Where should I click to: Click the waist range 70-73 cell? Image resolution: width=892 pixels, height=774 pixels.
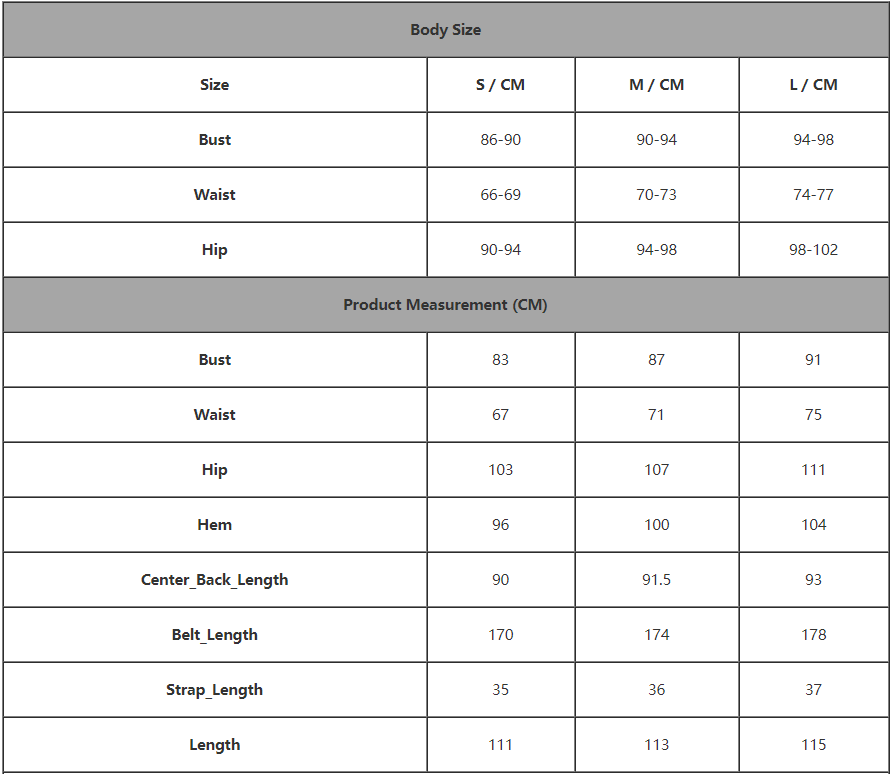pos(656,195)
